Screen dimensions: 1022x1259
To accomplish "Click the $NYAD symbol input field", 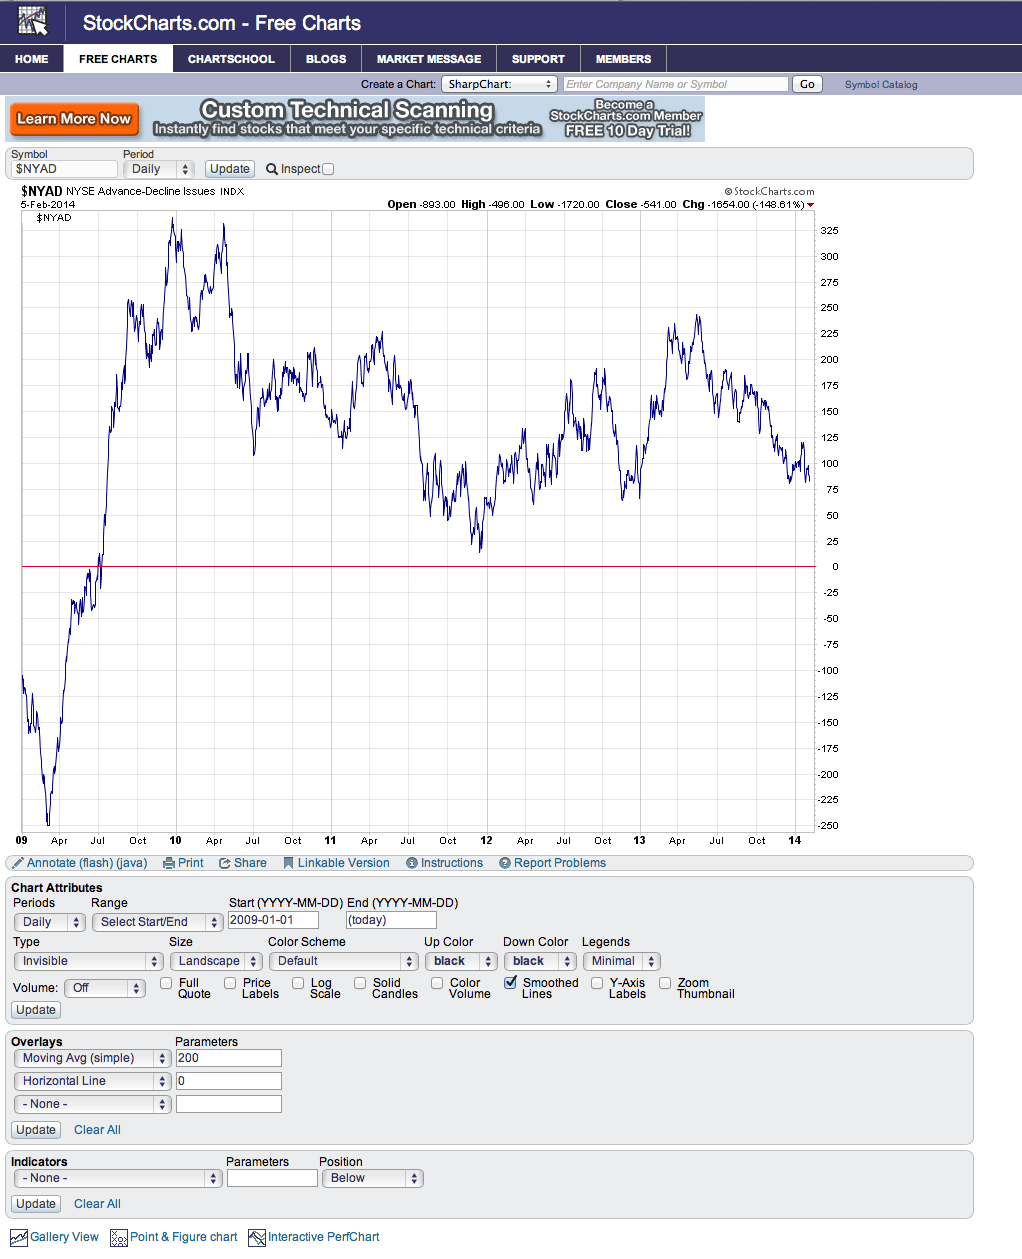I will pos(65,169).
